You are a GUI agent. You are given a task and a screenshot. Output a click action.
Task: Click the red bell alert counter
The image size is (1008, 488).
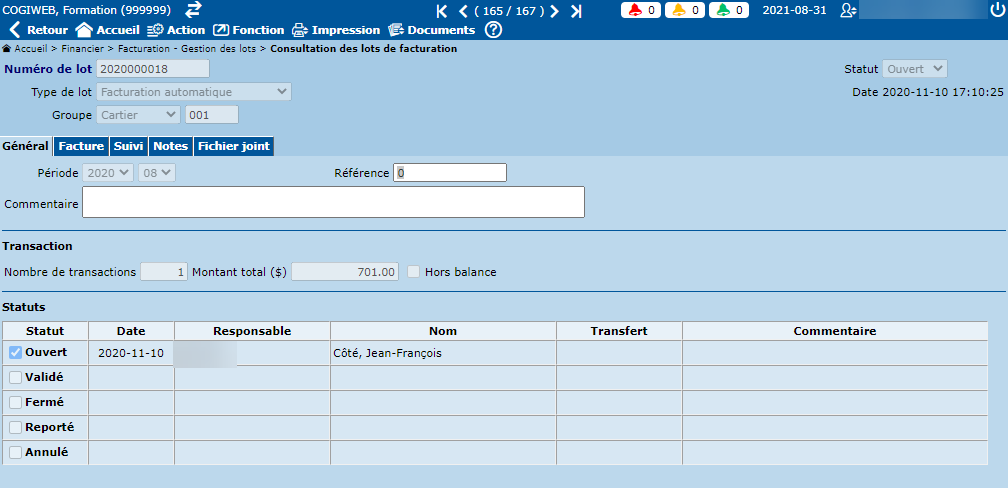(x=640, y=10)
